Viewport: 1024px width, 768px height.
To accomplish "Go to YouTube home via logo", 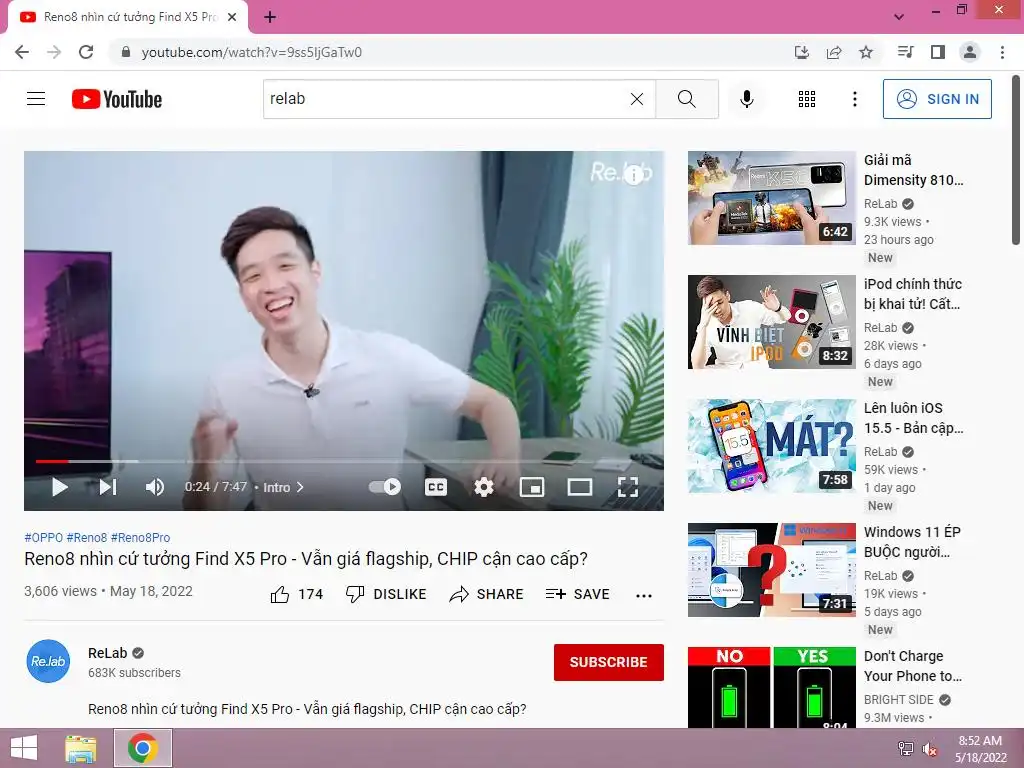I will pyautogui.click(x=117, y=99).
